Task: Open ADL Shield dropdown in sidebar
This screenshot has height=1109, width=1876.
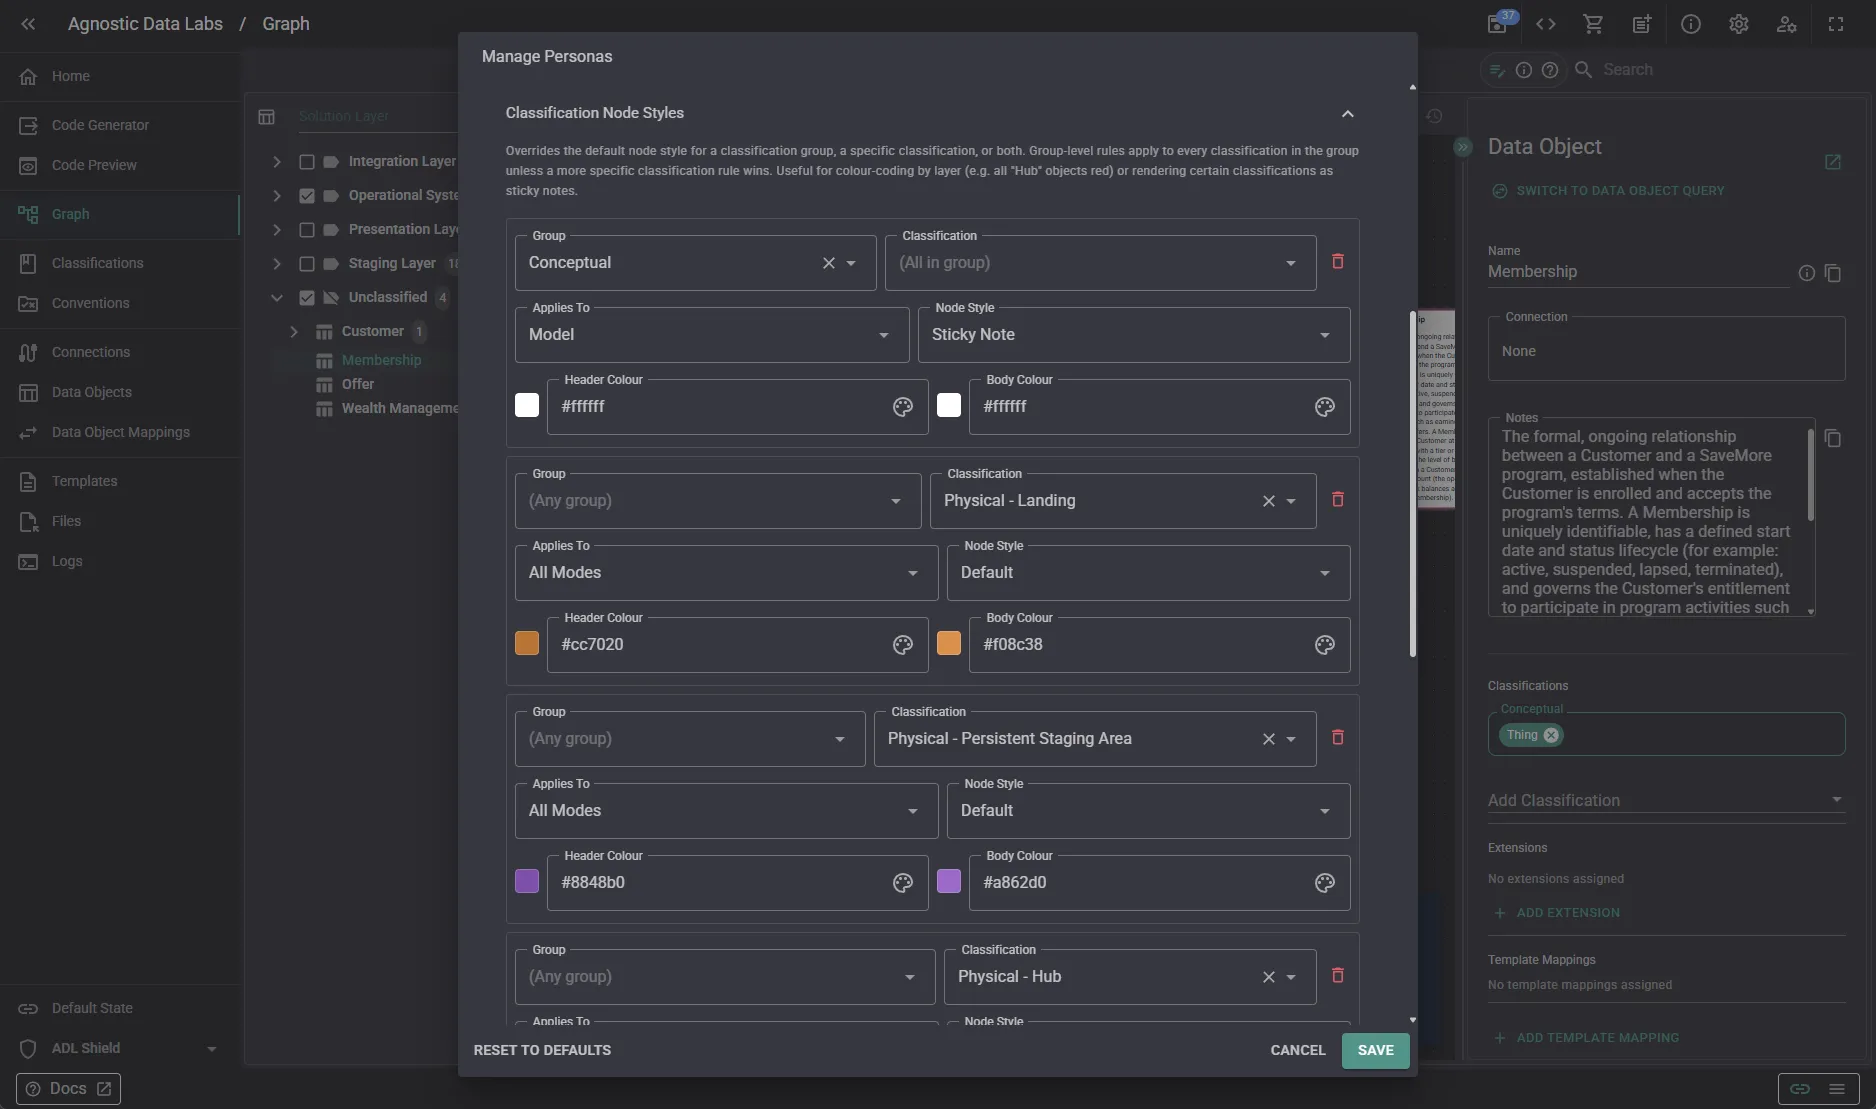Action: [211, 1049]
